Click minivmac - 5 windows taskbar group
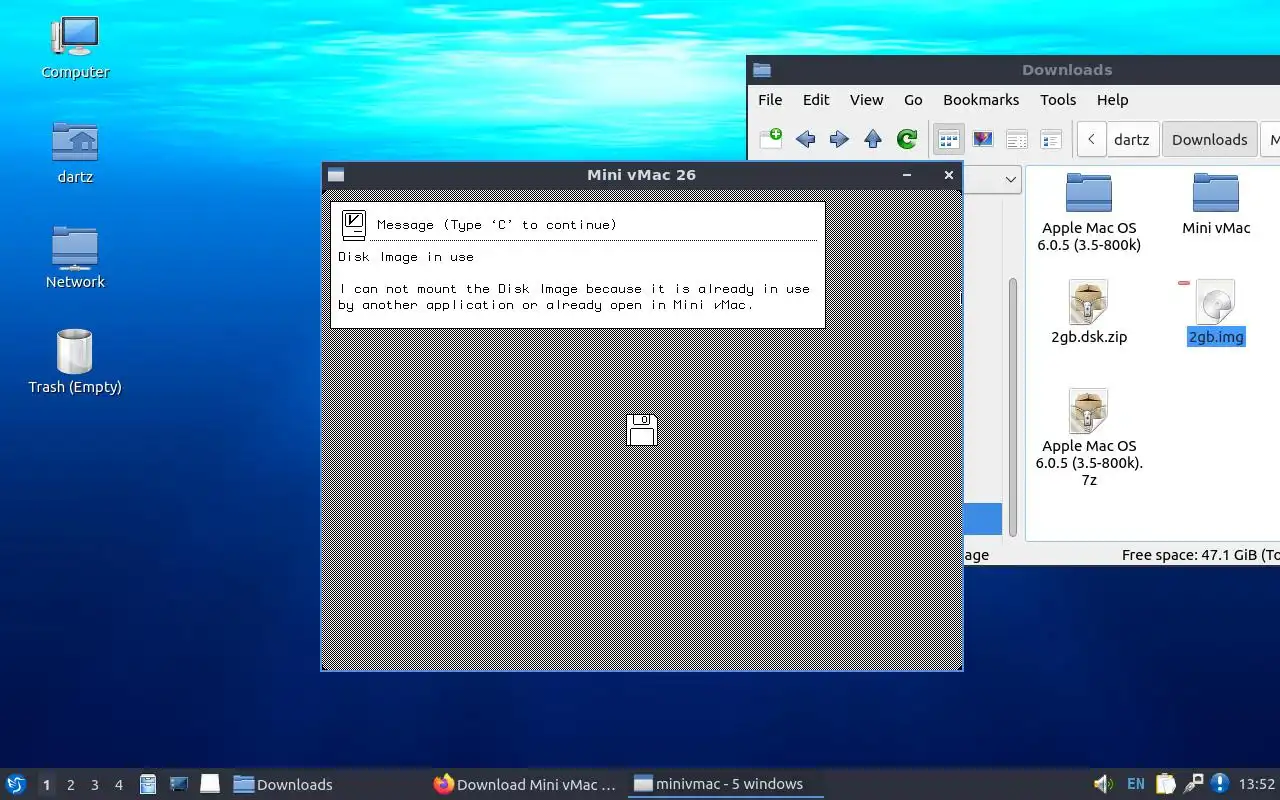 (x=726, y=785)
